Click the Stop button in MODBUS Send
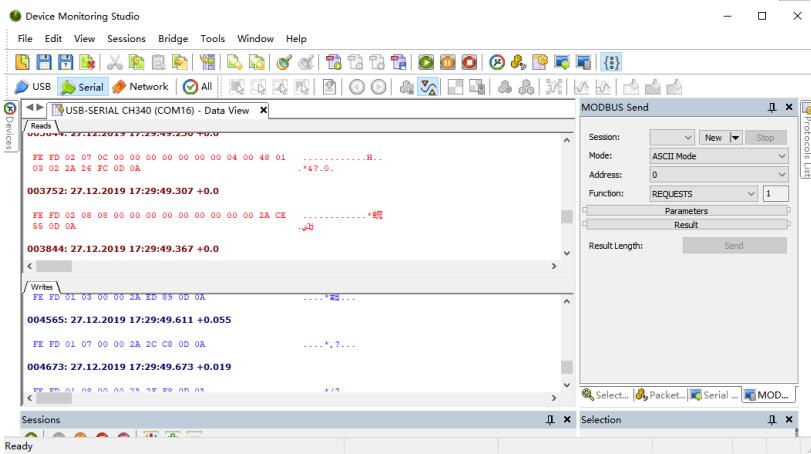Image resolution: width=811 pixels, height=454 pixels. click(765, 138)
